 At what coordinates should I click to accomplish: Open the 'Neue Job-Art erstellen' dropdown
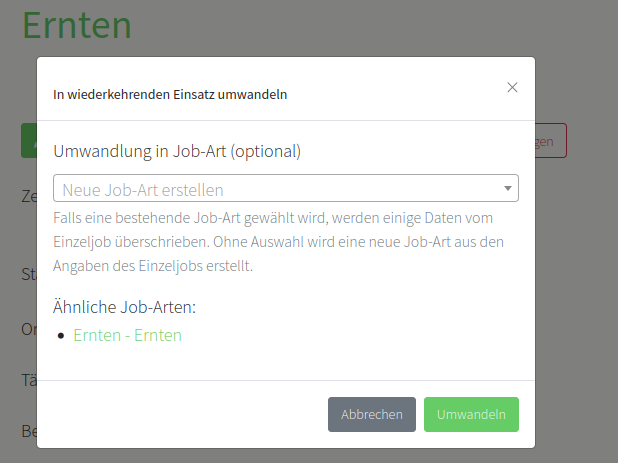coord(280,189)
